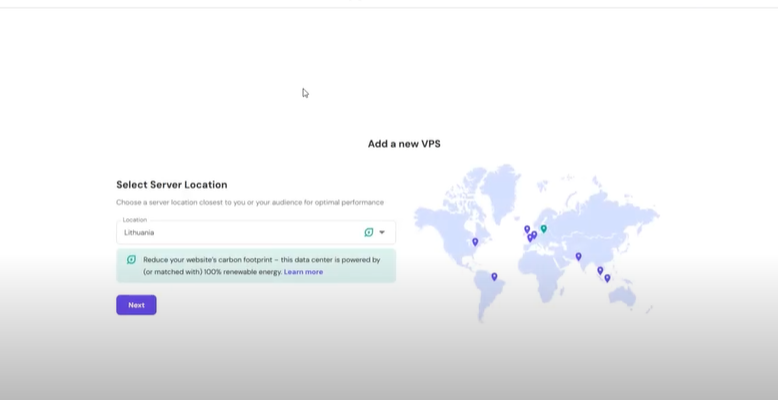Click the France map pin
Image resolution: width=778 pixels, height=400 pixels.
point(530,238)
